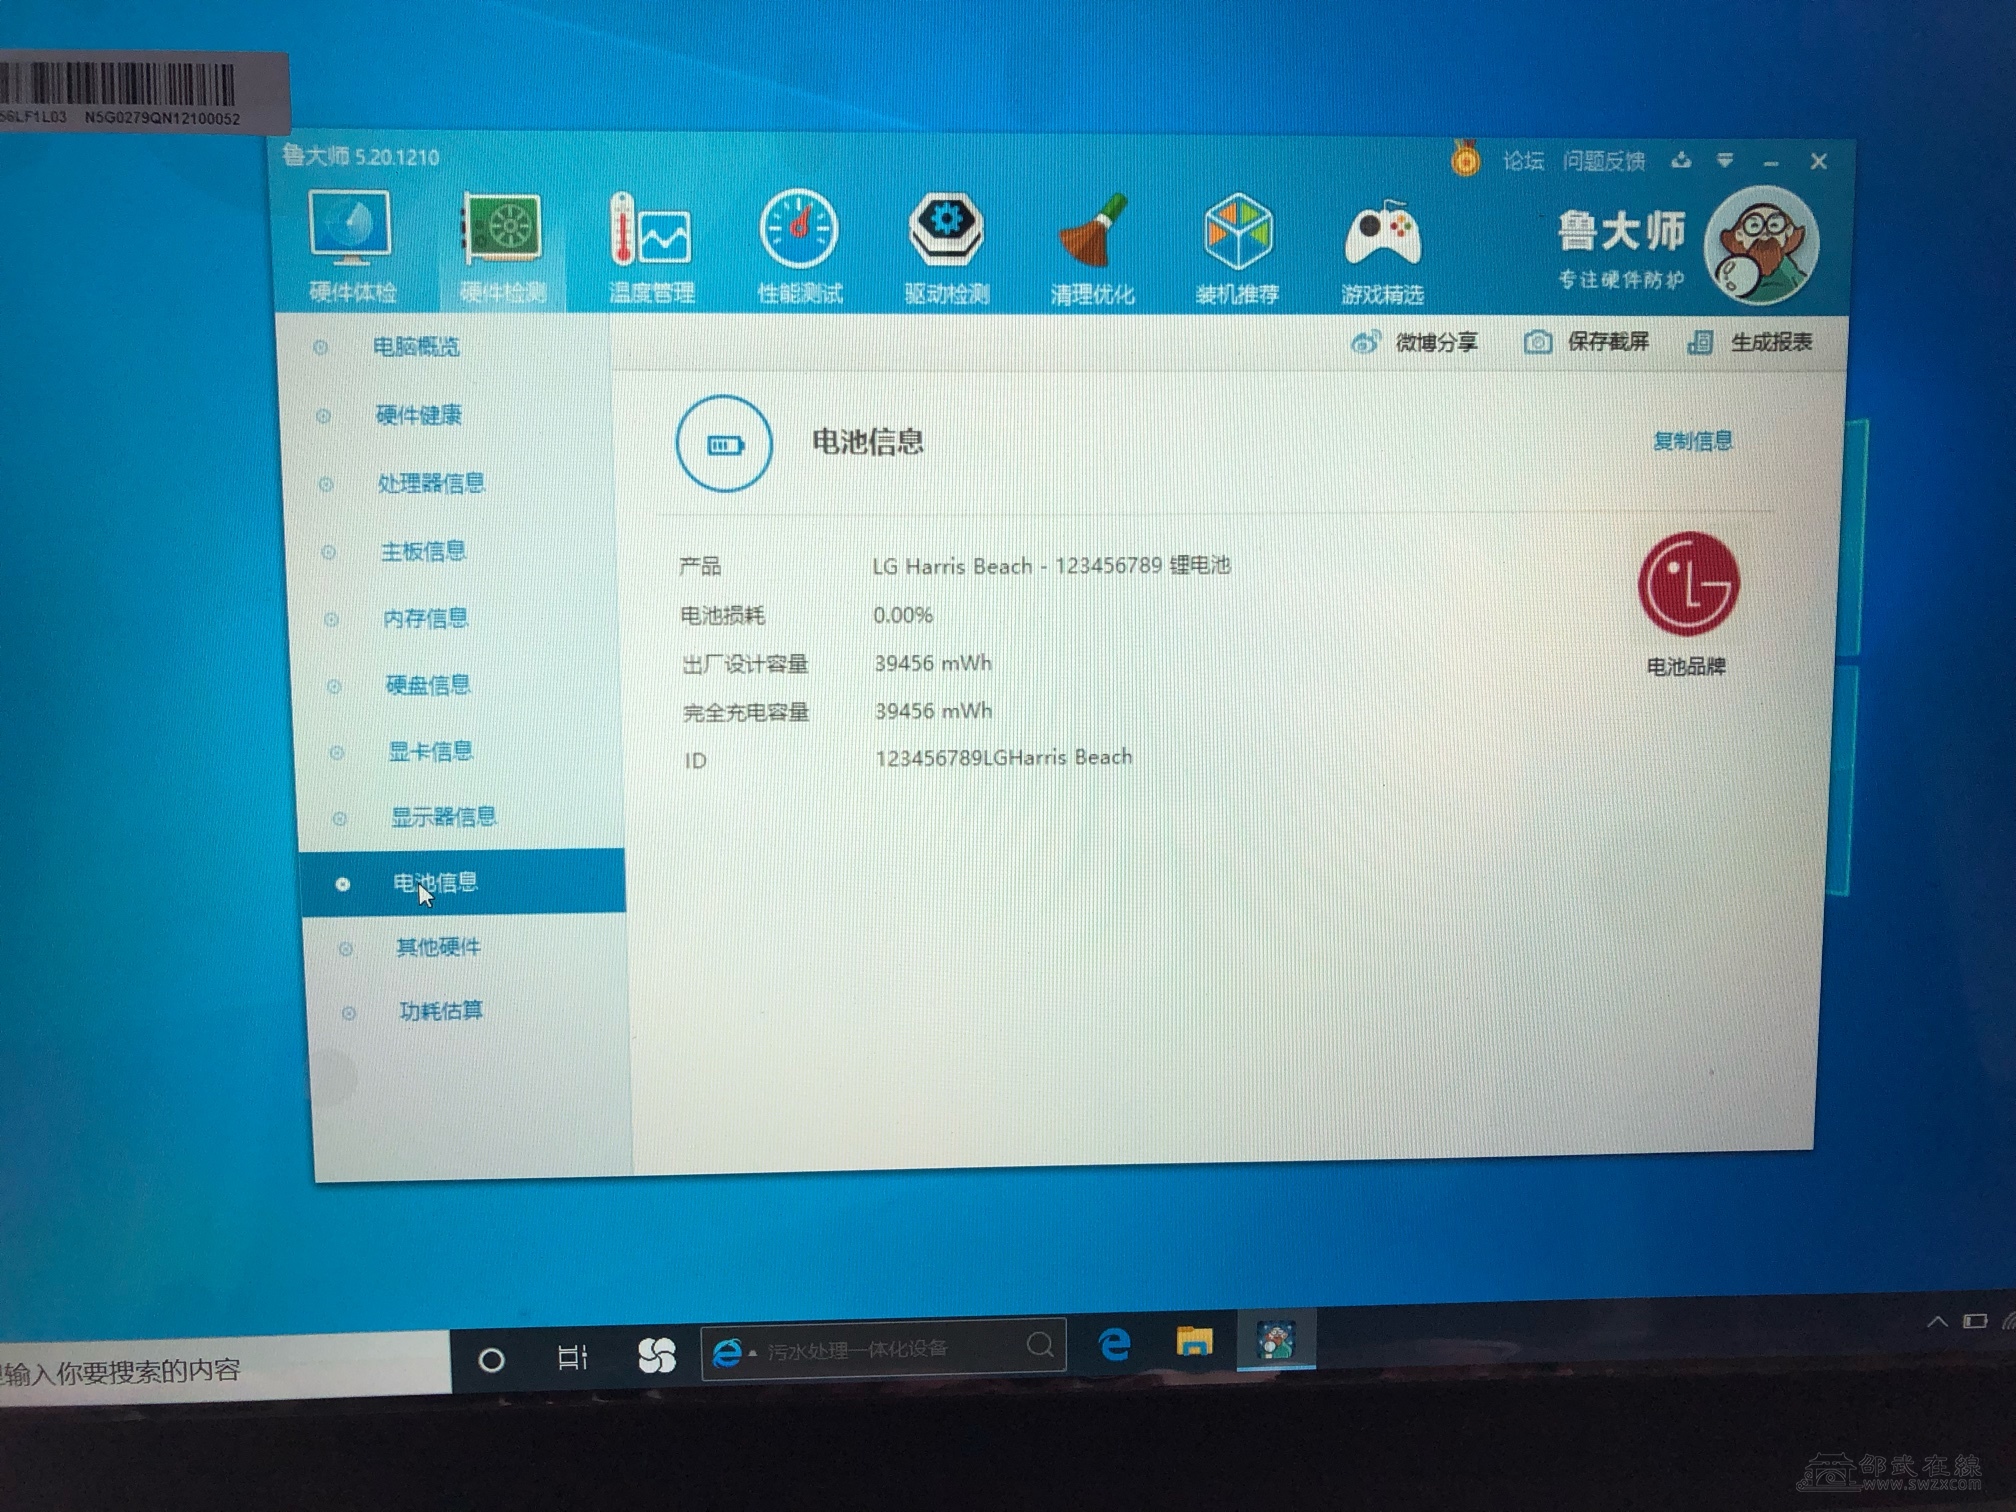Choose 显卡信息 sidebar entry
This screenshot has width=2016, height=1512.
[430, 751]
